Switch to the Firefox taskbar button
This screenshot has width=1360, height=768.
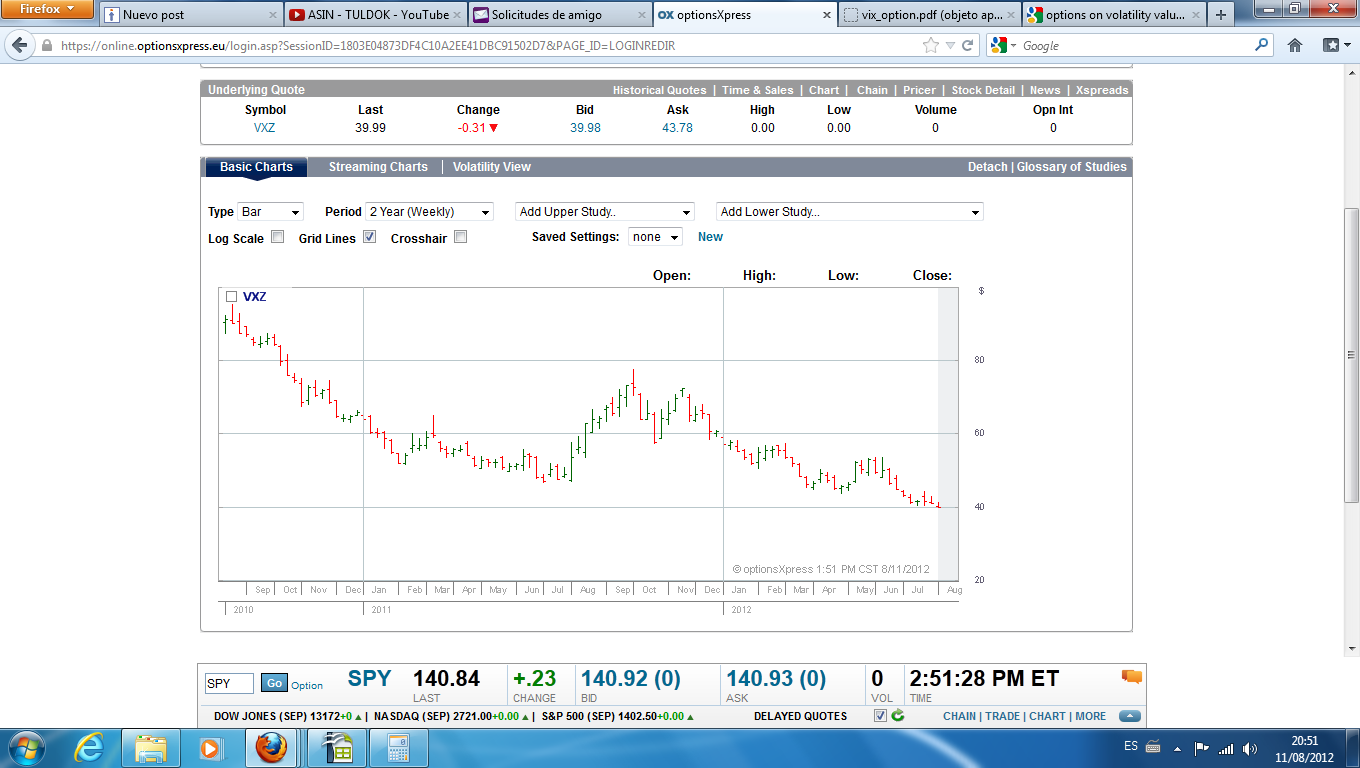point(270,748)
